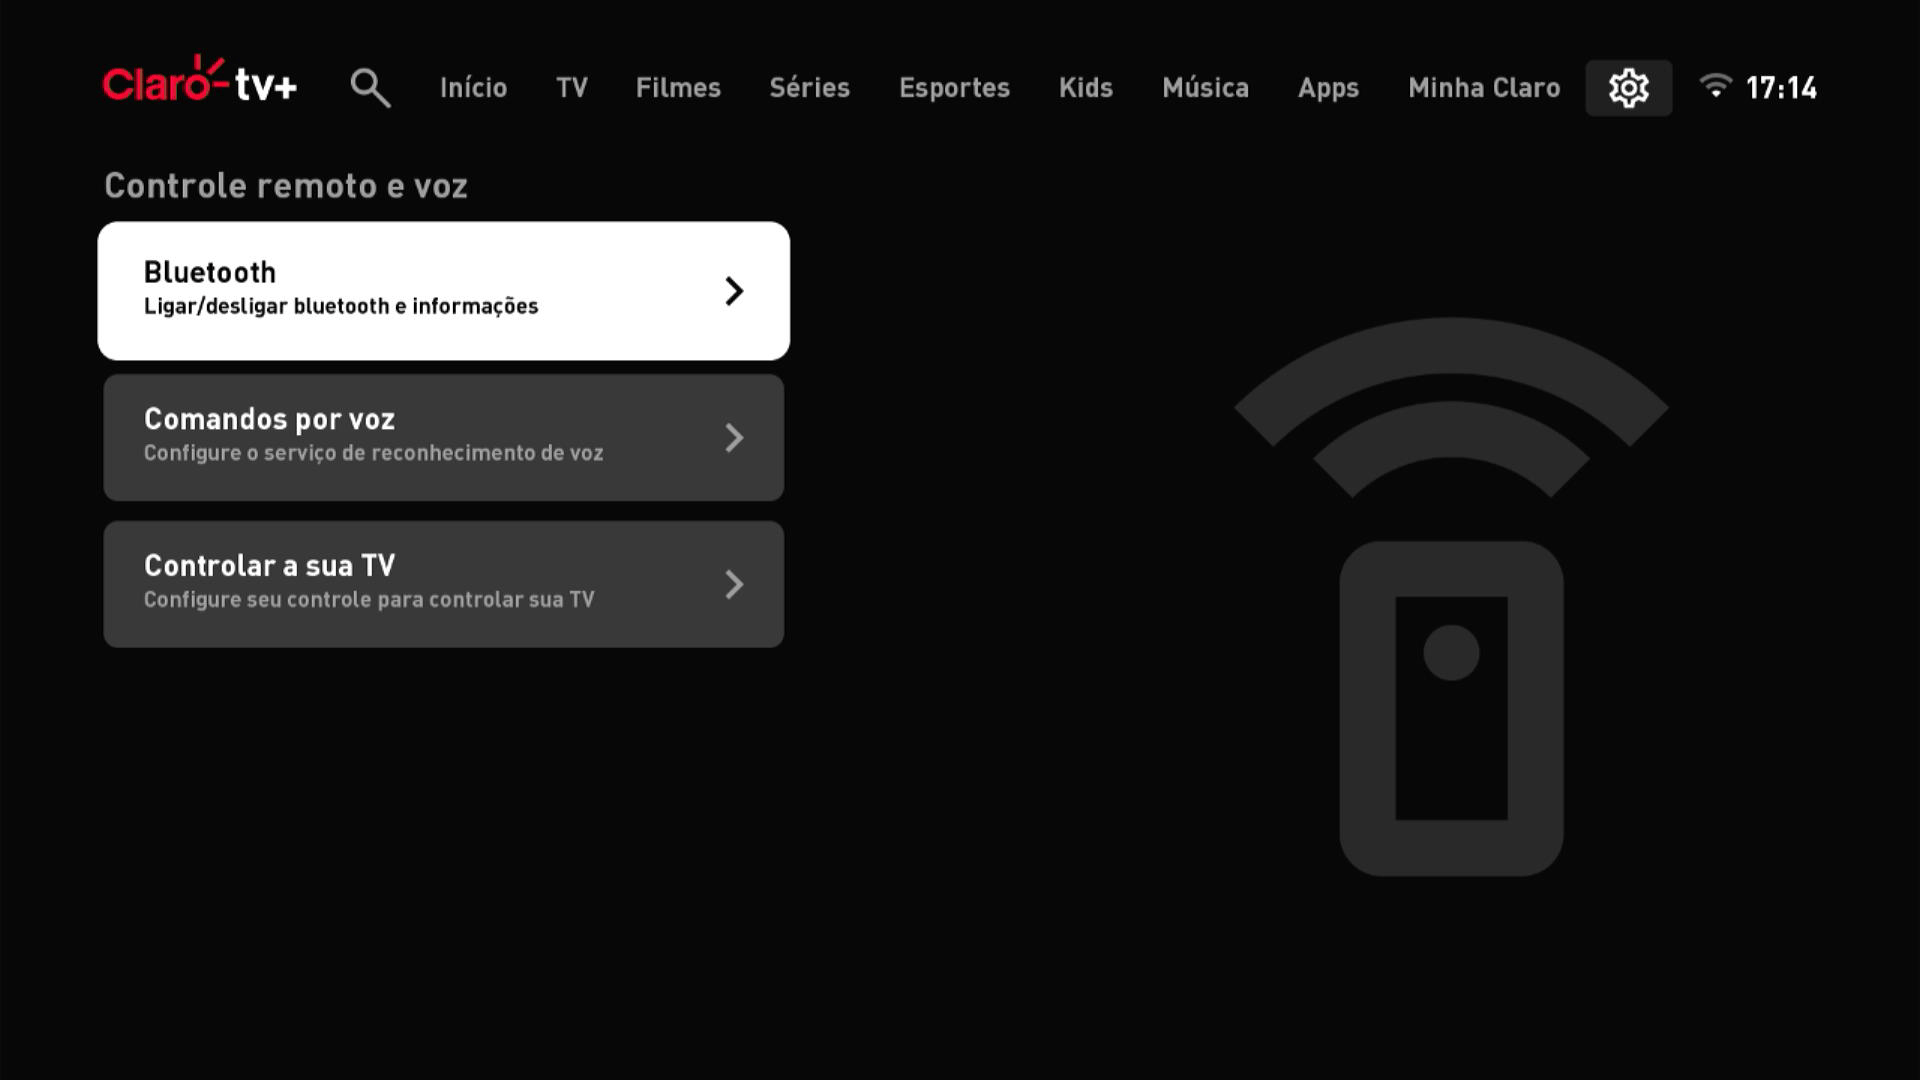1920x1080 pixels.
Task: Open Minha Claro
Action: pyautogui.click(x=1484, y=88)
